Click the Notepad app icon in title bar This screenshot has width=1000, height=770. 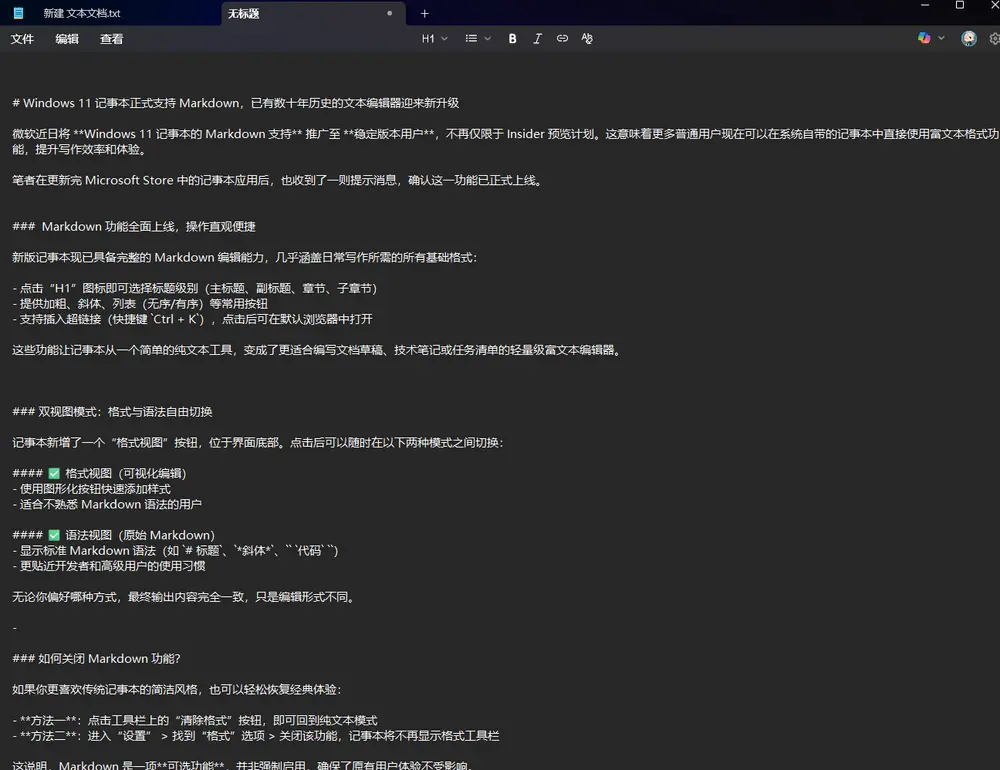click(18, 13)
